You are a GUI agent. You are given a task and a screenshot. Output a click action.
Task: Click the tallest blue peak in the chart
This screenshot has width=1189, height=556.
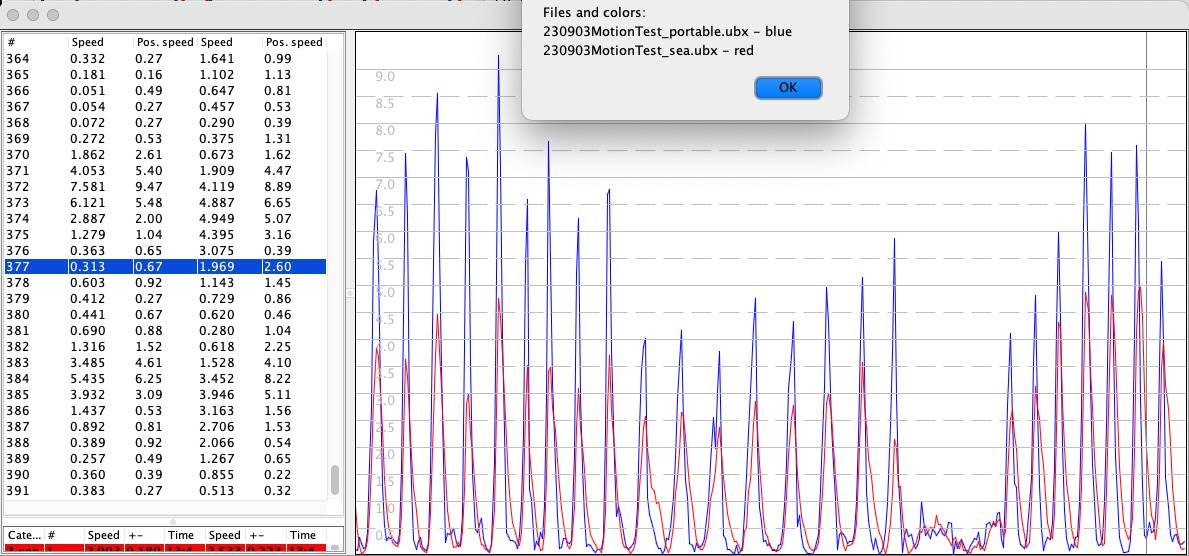pos(498,57)
